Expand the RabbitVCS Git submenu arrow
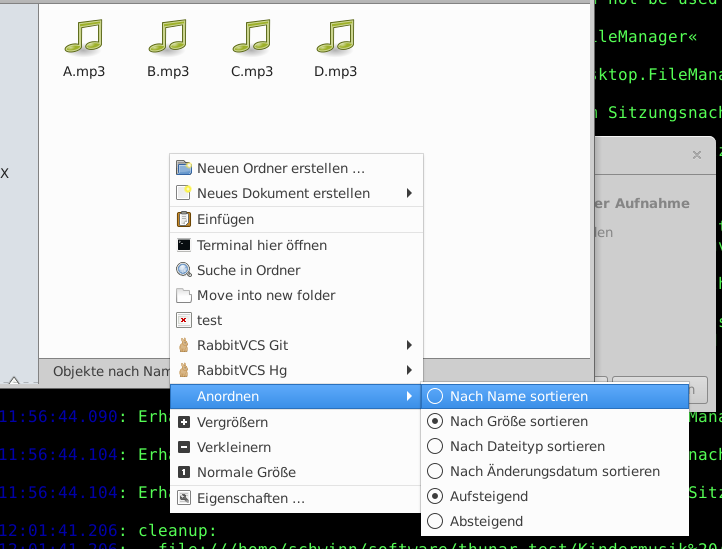722x549 pixels. (x=409, y=345)
